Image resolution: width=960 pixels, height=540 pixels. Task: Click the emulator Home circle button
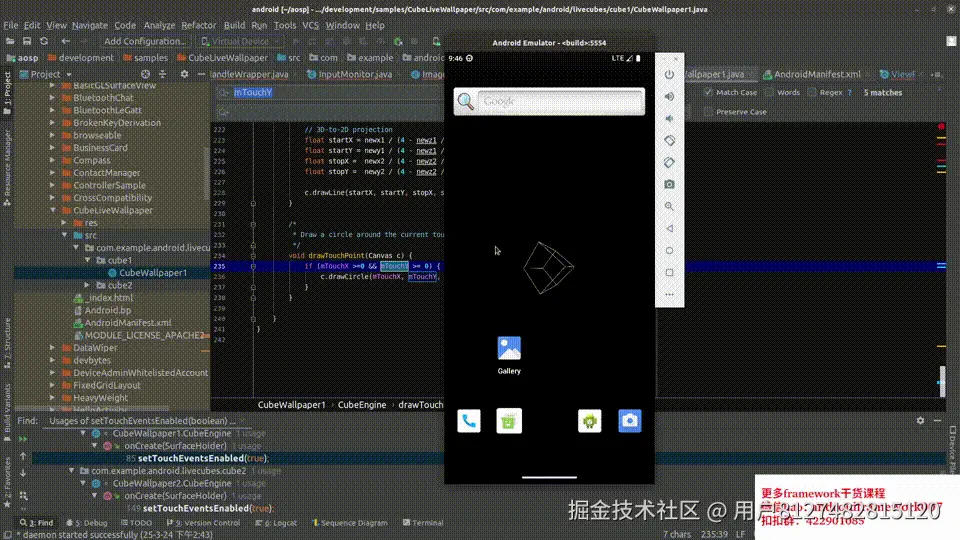click(669, 250)
